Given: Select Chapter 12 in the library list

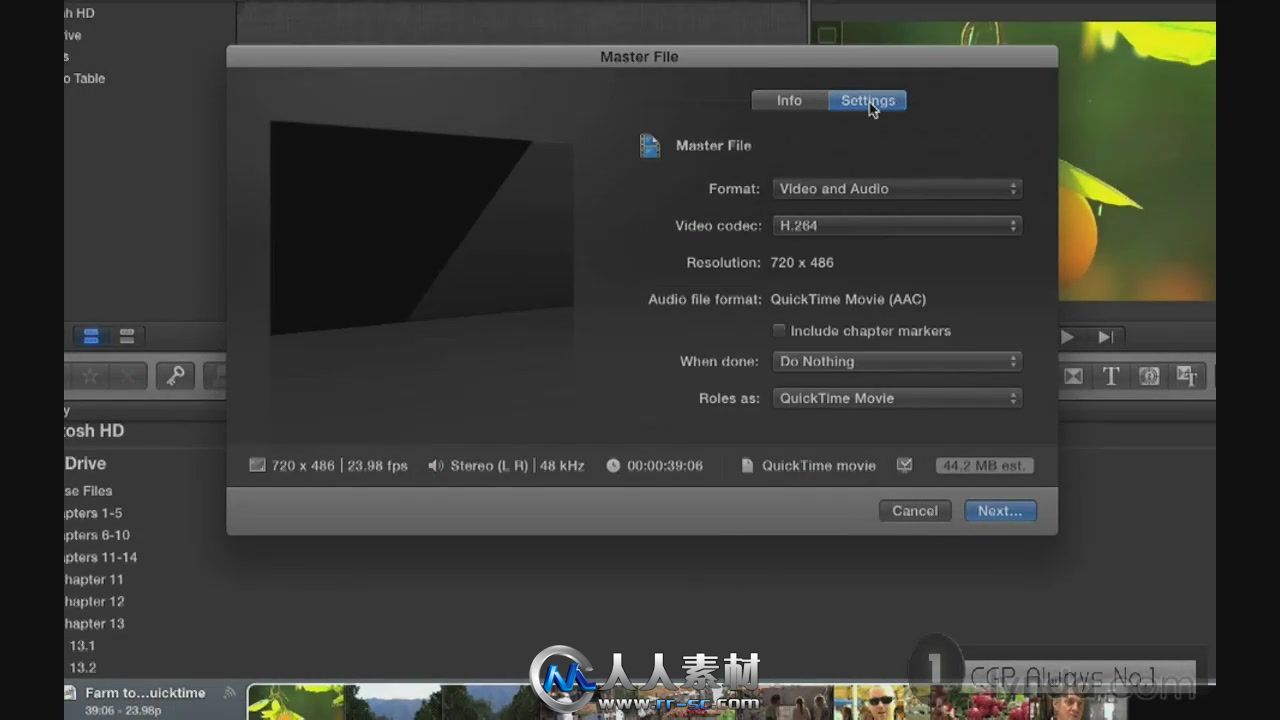Looking at the screenshot, I should tap(94, 601).
